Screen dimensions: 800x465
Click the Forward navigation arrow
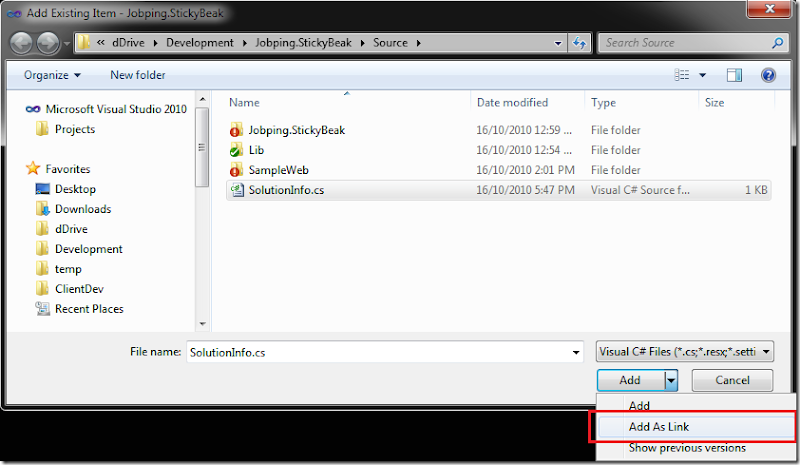pos(47,43)
